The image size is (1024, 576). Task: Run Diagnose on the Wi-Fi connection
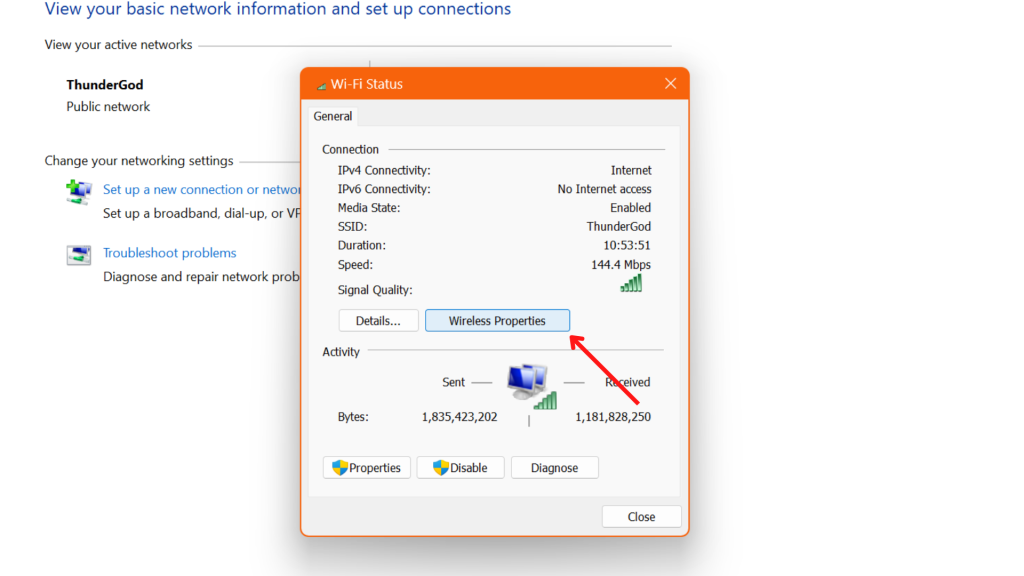pyautogui.click(x=554, y=468)
